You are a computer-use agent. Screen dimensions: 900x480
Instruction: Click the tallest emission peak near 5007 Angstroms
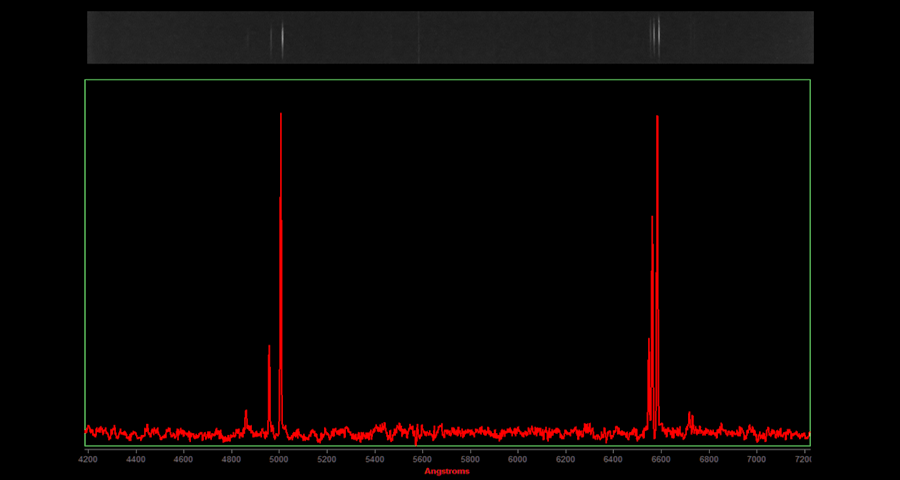(281, 116)
